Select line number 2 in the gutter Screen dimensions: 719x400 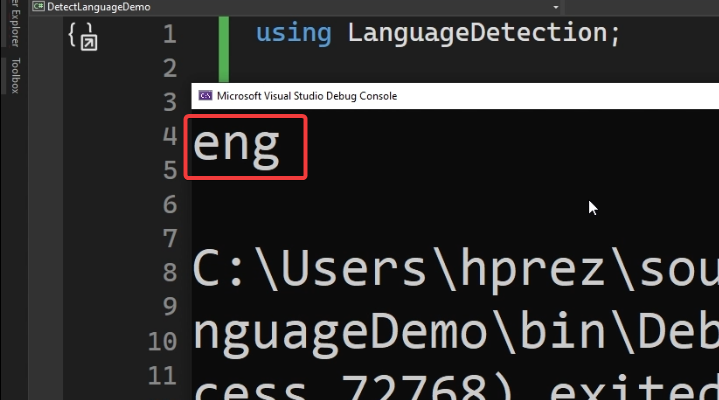click(x=167, y=68)
